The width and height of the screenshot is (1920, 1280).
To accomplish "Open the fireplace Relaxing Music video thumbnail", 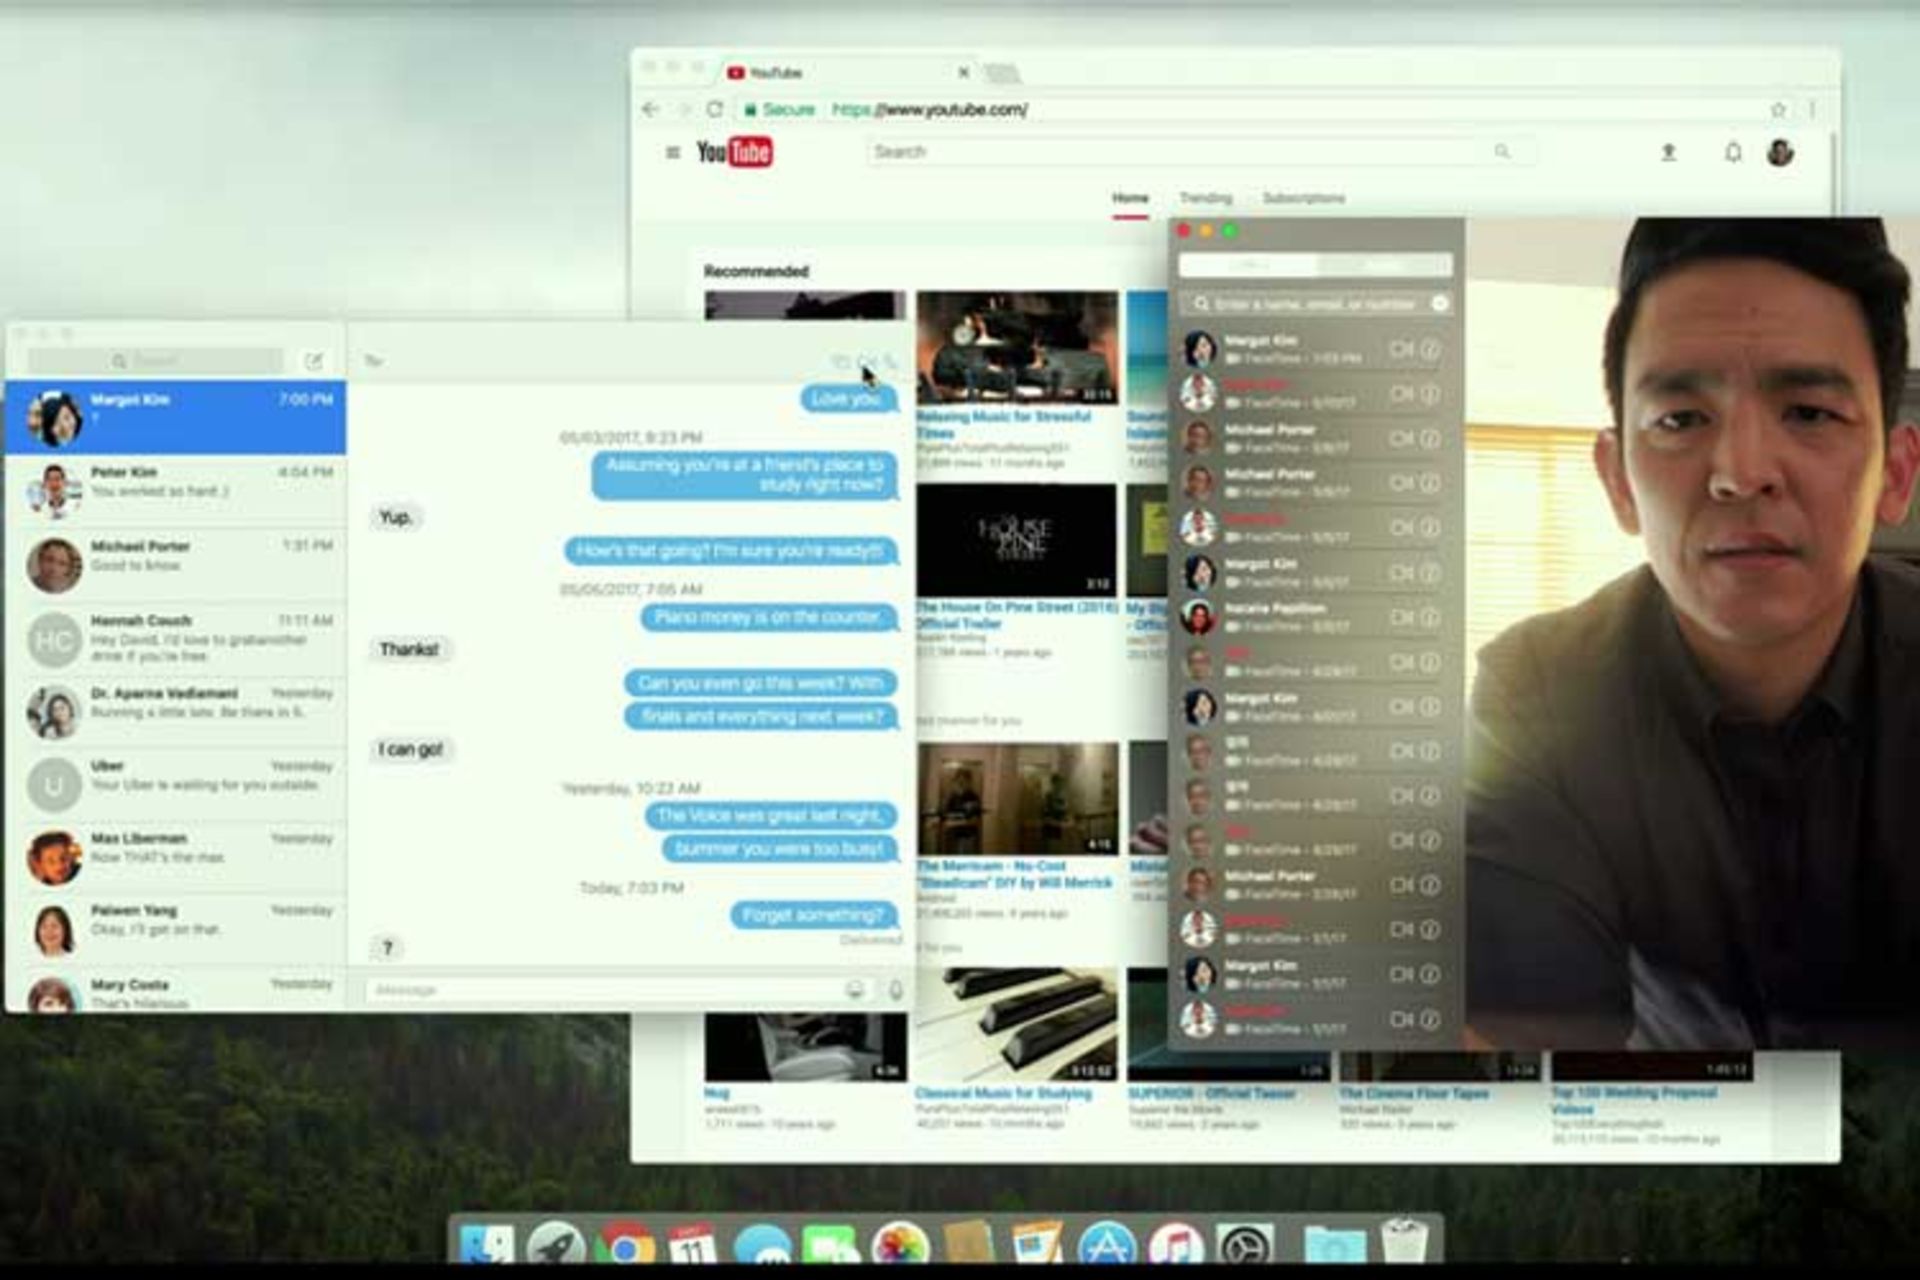I will 1017,347.
